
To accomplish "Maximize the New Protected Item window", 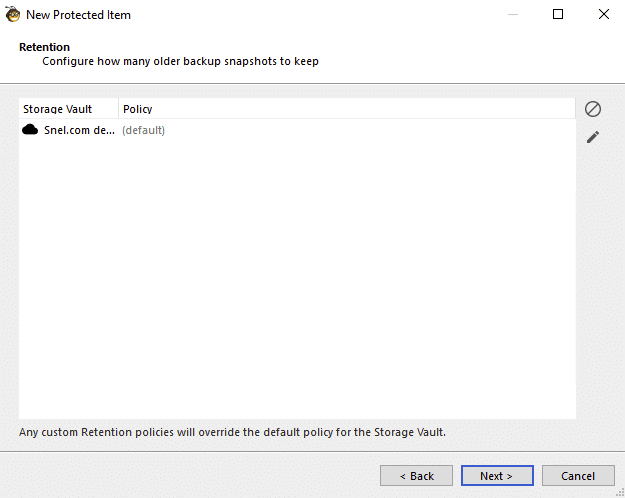I will [x=558, y=14].
